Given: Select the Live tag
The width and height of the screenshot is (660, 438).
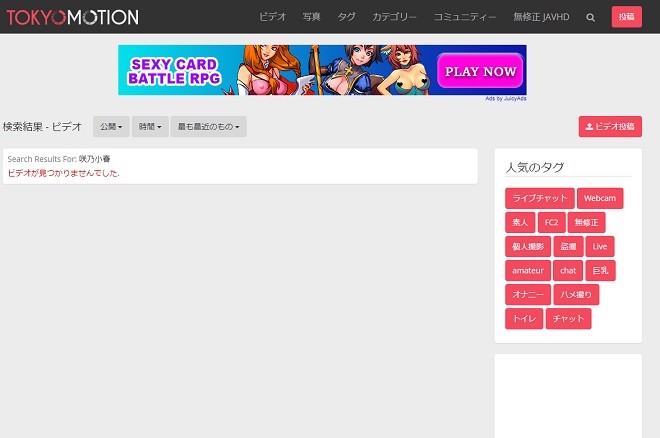Looking at the screenshot, I should [600, 247].
